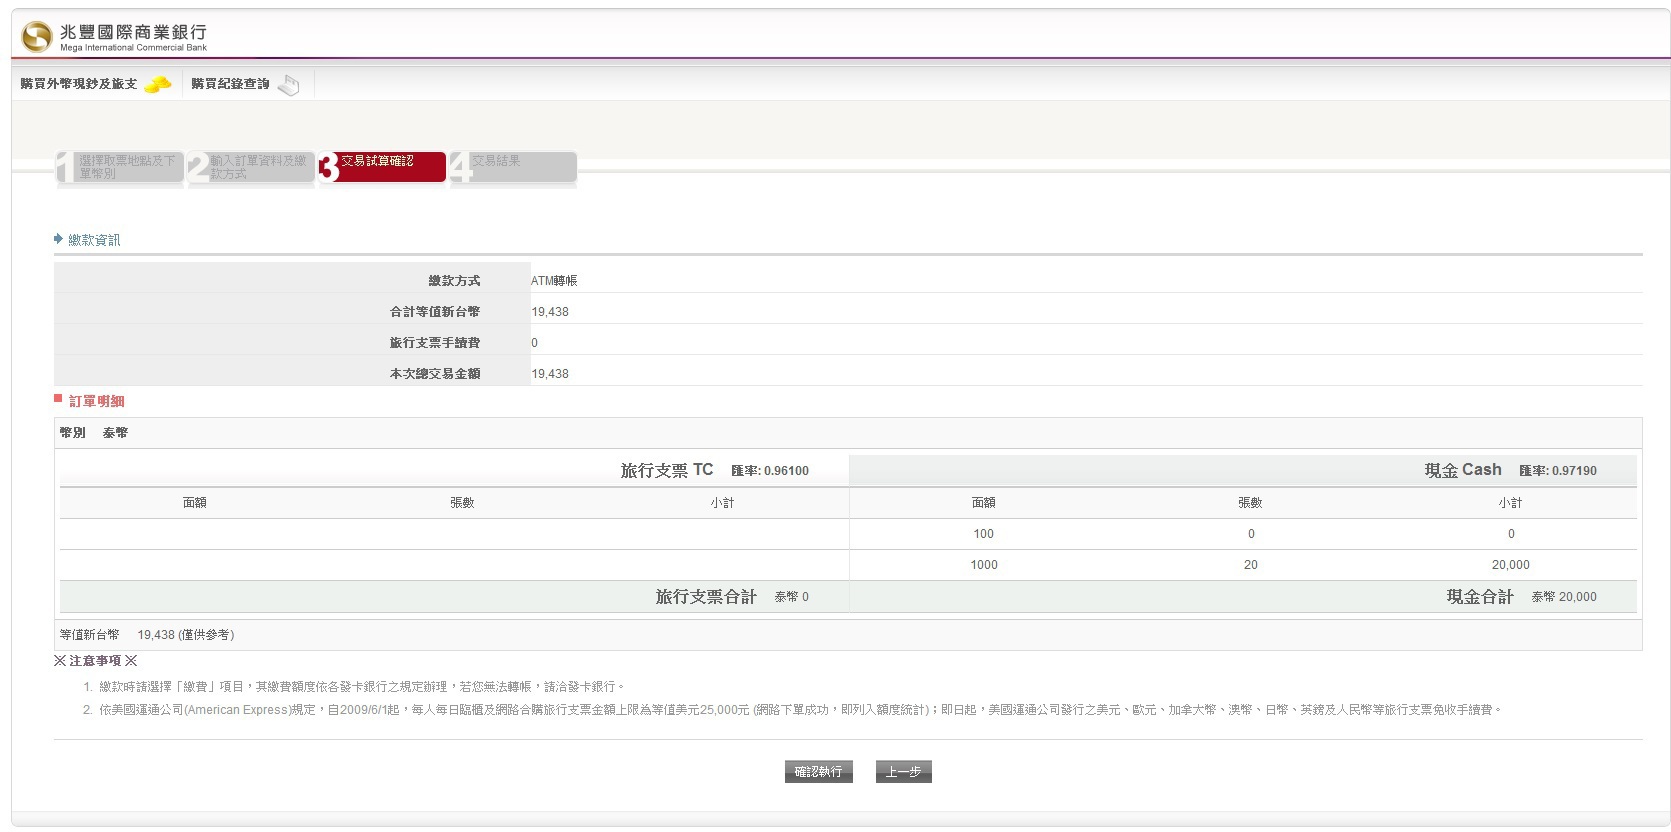Click the 現金合計 total row label
1671x832 pixels.
[1479, 597]
